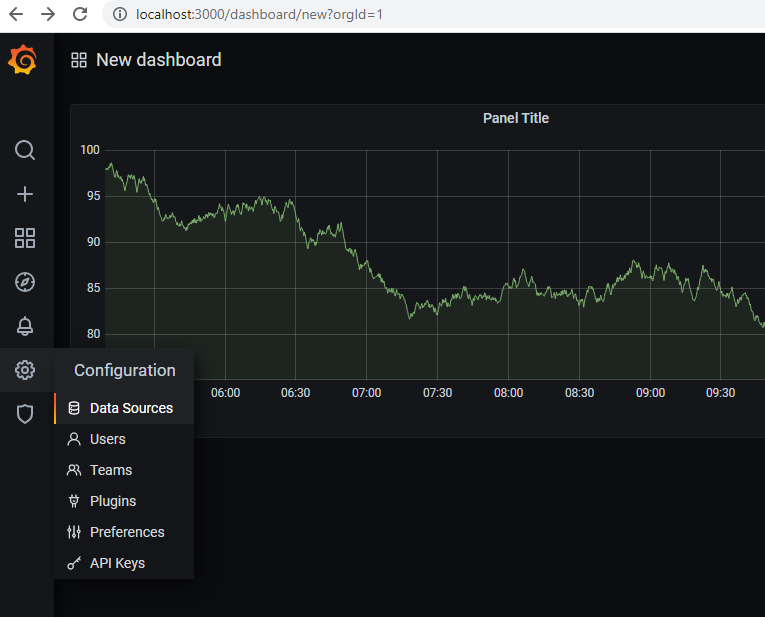The height and width of the screenshot is (617, 765).
Task: Click the group icon next to Teams
Action: click(x=74, y=470)
